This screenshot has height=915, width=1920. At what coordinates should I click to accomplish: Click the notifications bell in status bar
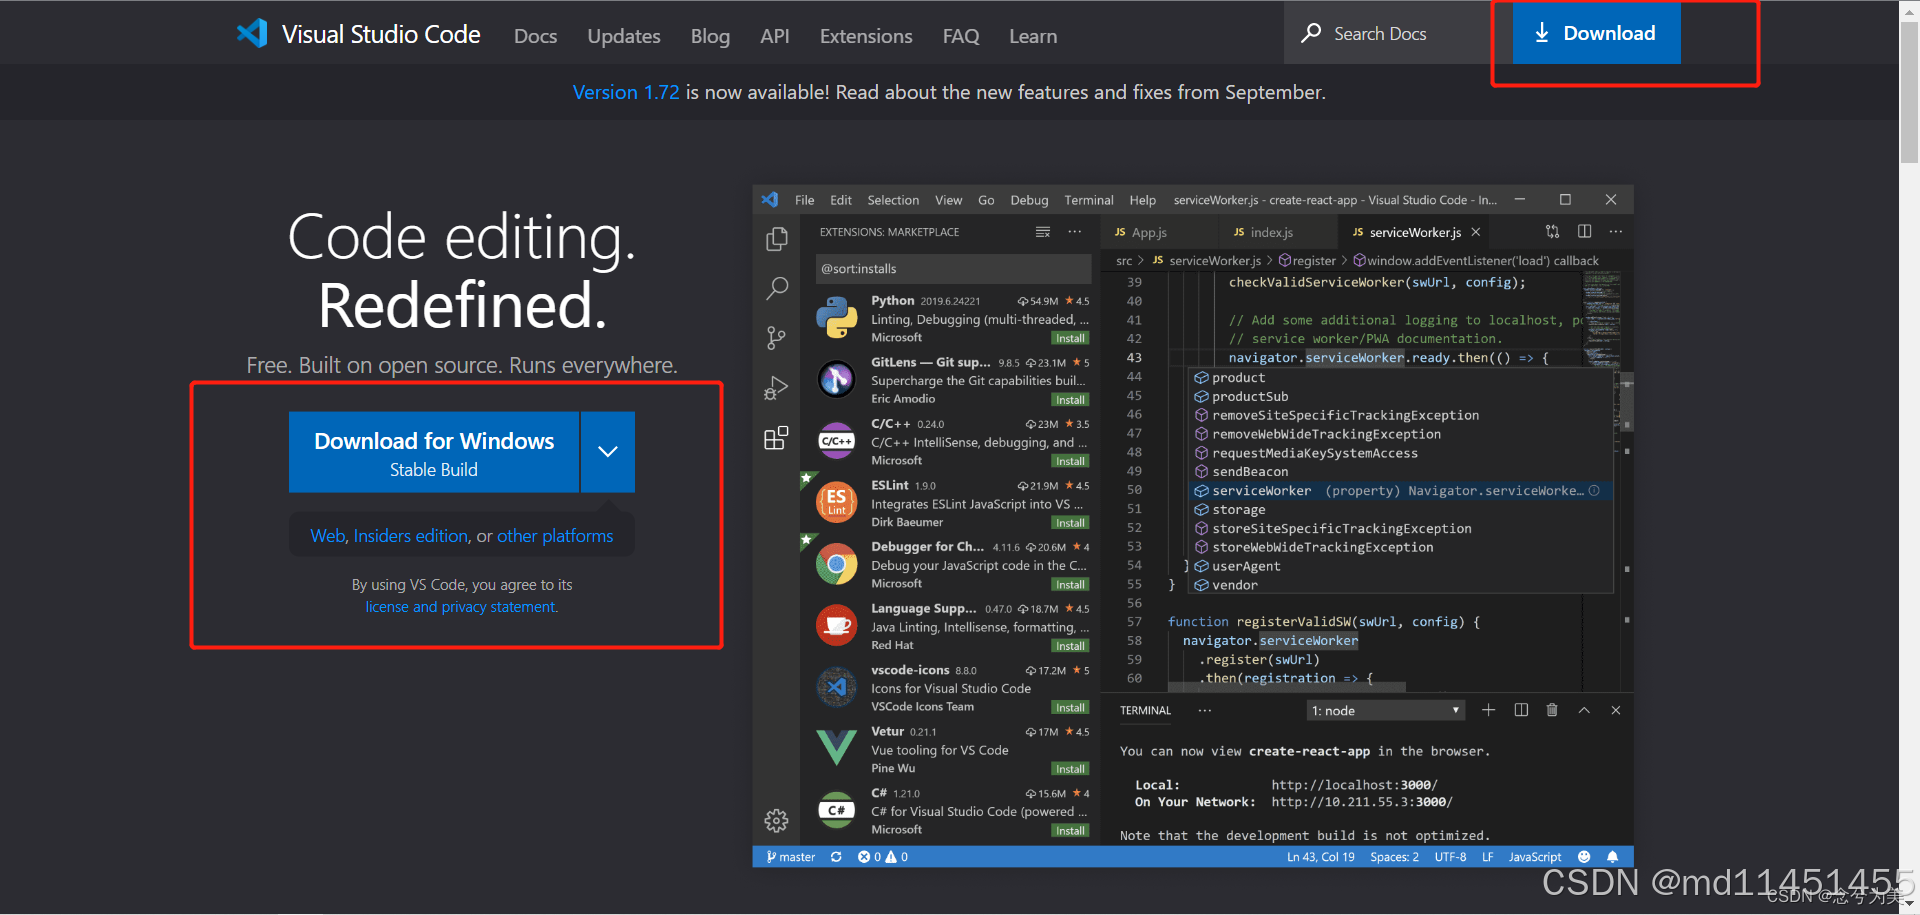click(x=1612, y=857)
